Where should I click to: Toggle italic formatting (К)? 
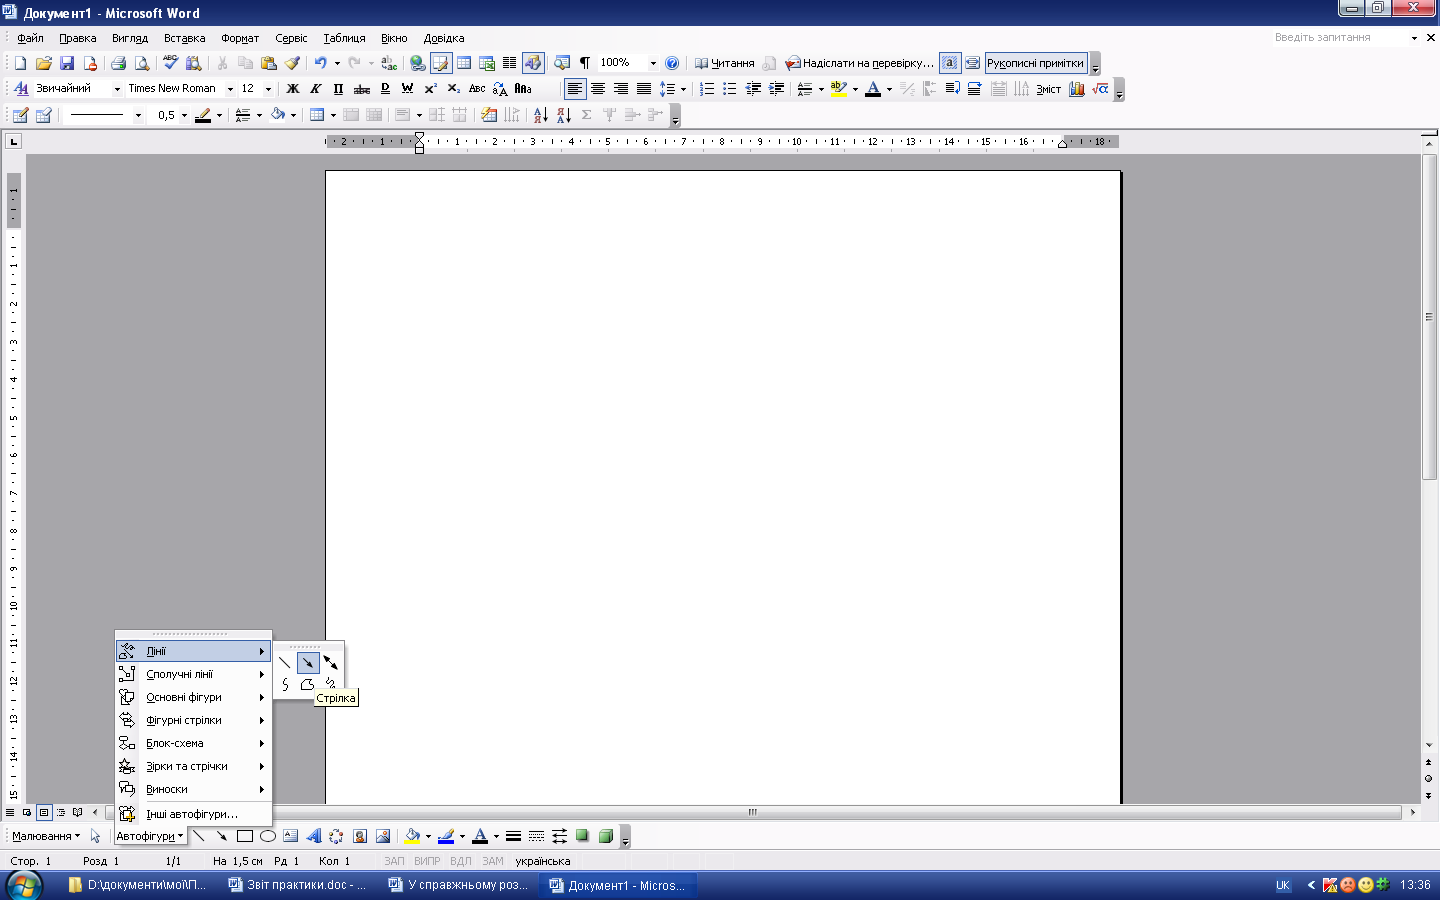(316, 89)
